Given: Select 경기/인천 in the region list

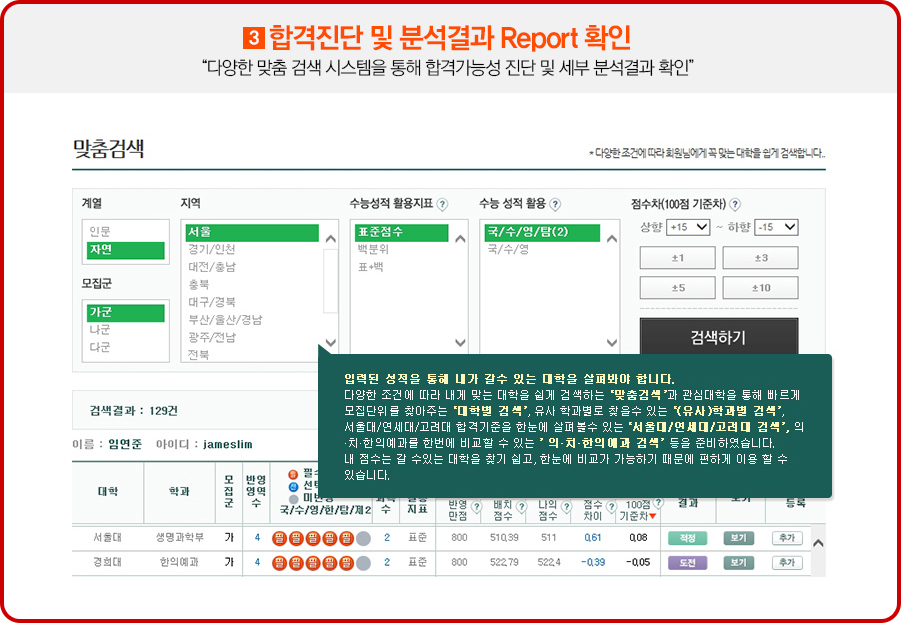Looking at the screenshot, I should [212, 249].
